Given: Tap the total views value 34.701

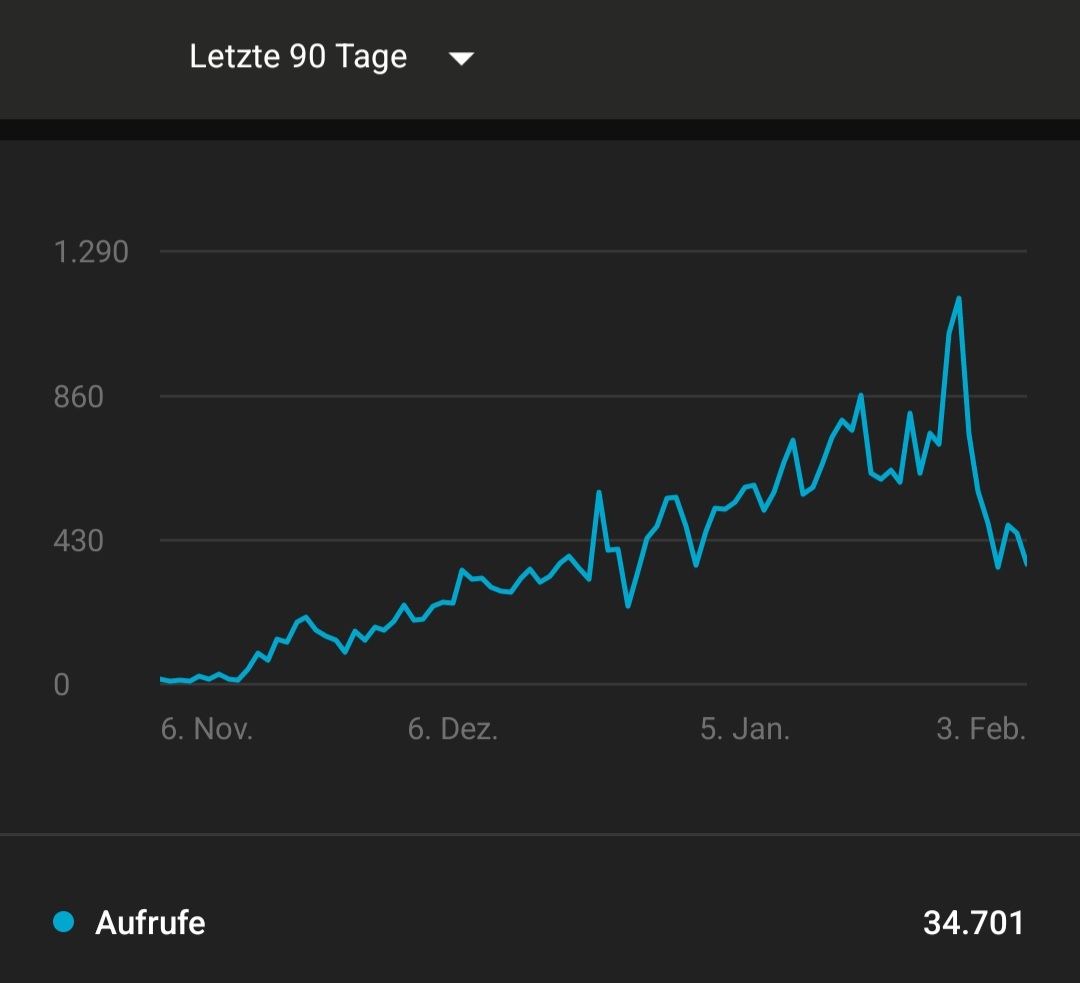Looking at the screenshot, I should pyautogui.click(x=973, y=922).
